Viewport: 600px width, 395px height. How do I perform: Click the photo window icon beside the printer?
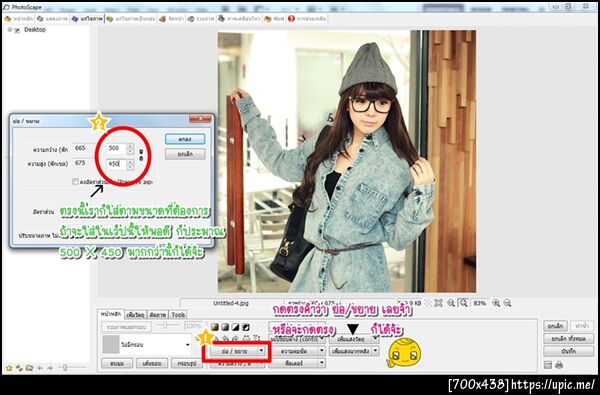[548, 365]
